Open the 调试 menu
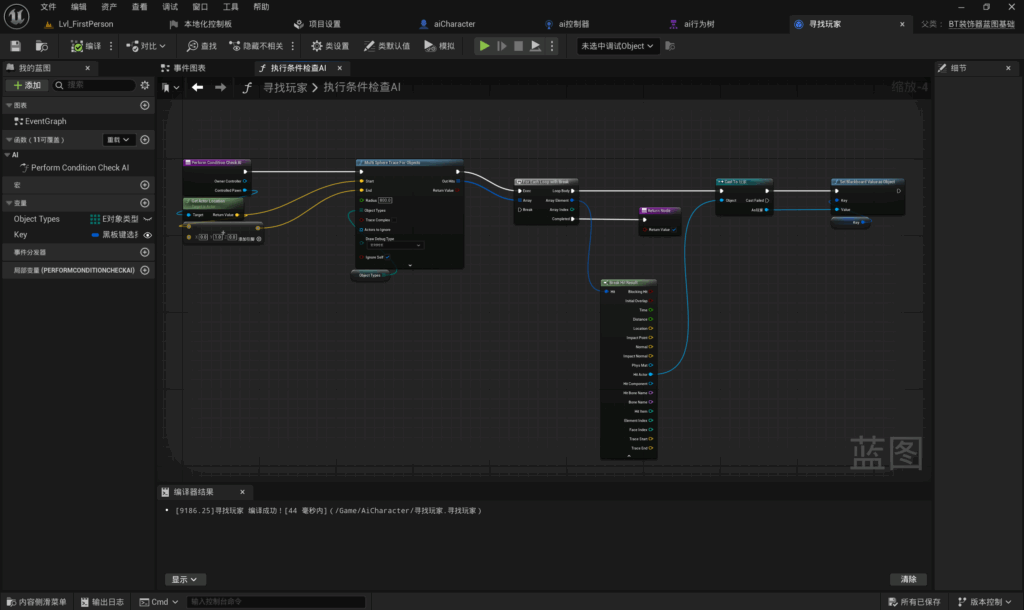 [x=170, y=7]
